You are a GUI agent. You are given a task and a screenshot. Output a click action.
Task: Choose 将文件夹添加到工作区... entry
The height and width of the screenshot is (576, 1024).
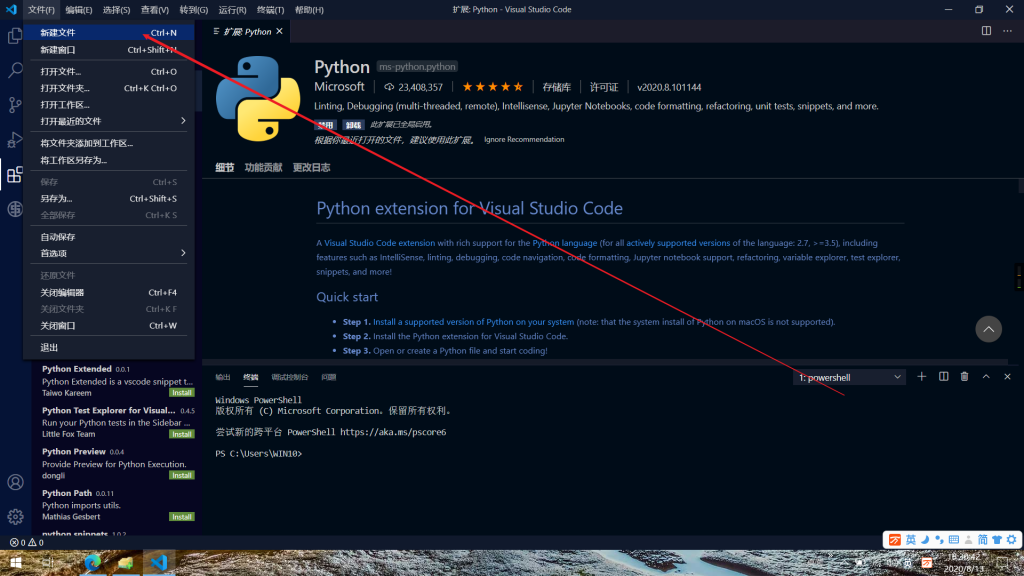(x=108, y=143)
